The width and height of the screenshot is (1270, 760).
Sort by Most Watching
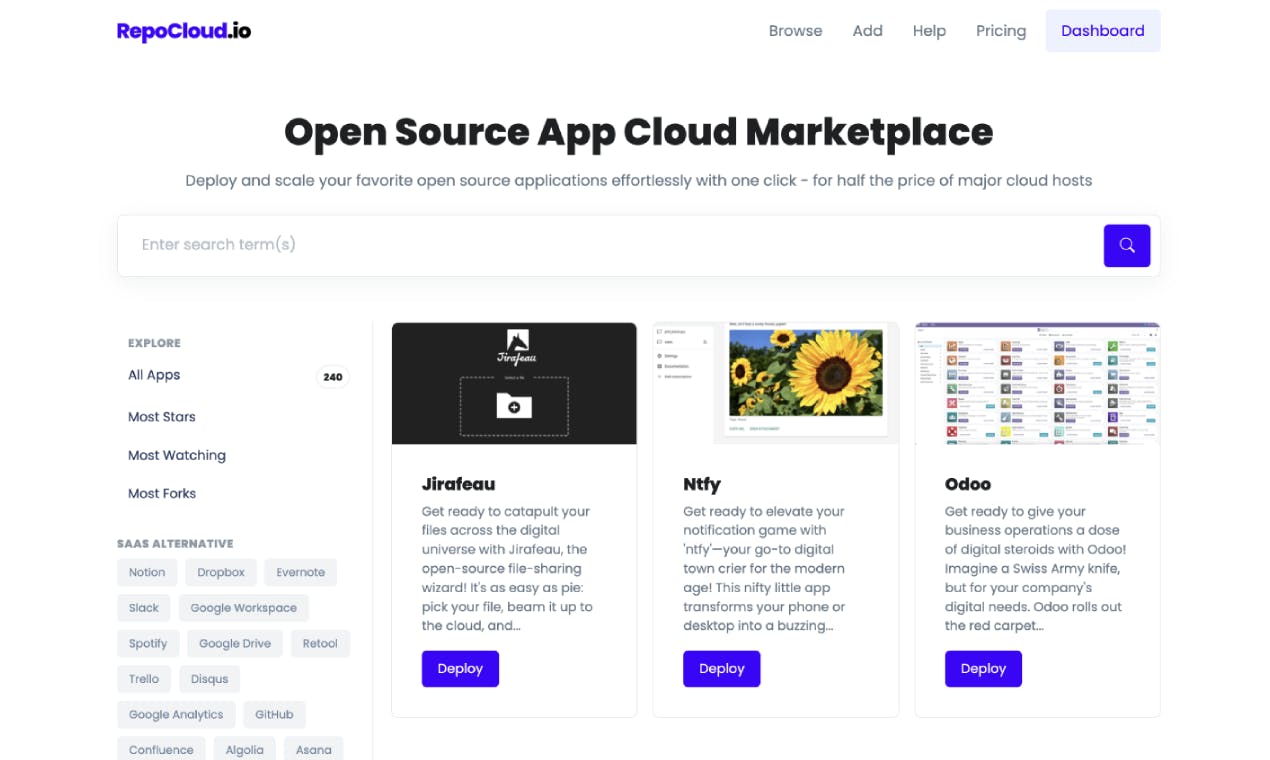[x=177, y=455]
